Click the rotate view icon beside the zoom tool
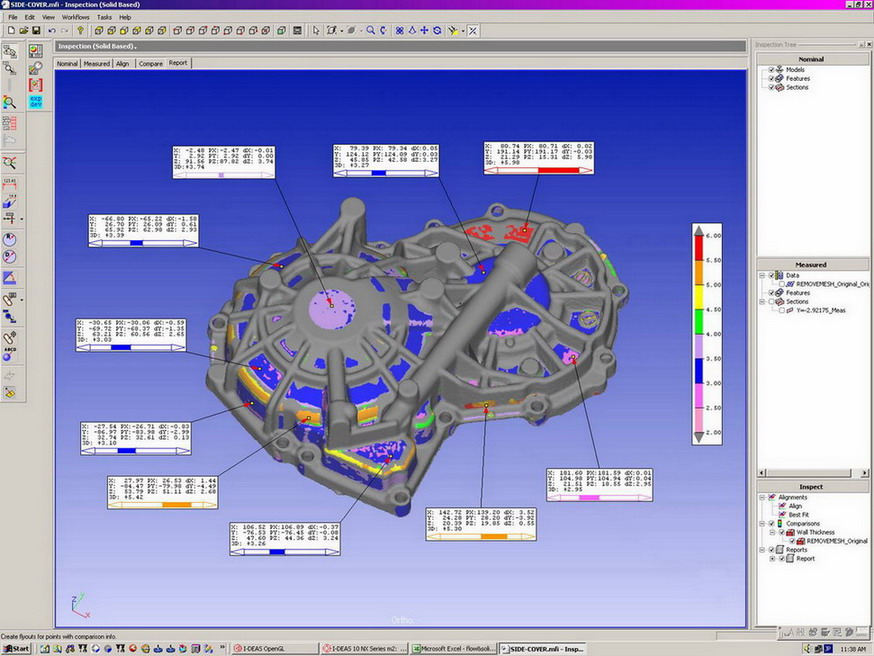This screenshot has height=656, width=874. (x=383, y=31)
